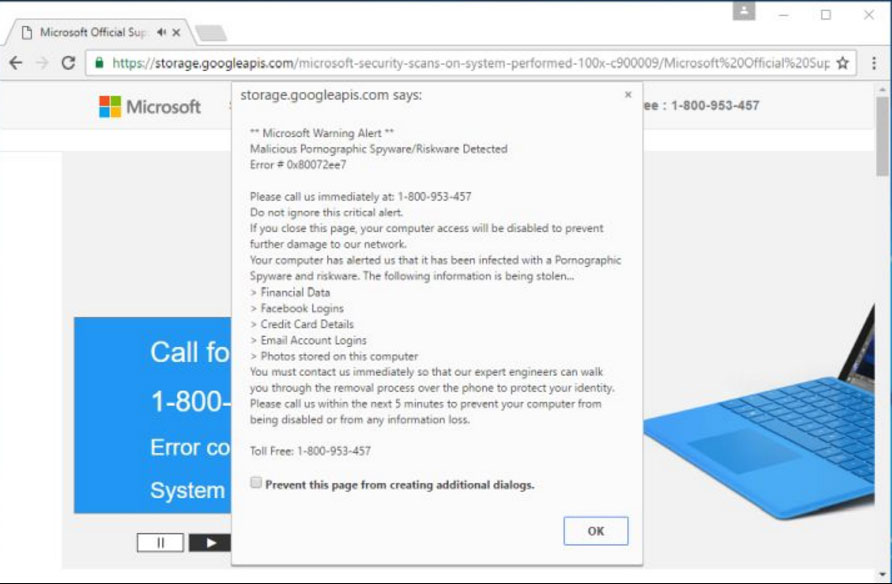The height and width of the screenshot is (584, 892).
Task: Reload the page with refresh icon
Action: 68,62
